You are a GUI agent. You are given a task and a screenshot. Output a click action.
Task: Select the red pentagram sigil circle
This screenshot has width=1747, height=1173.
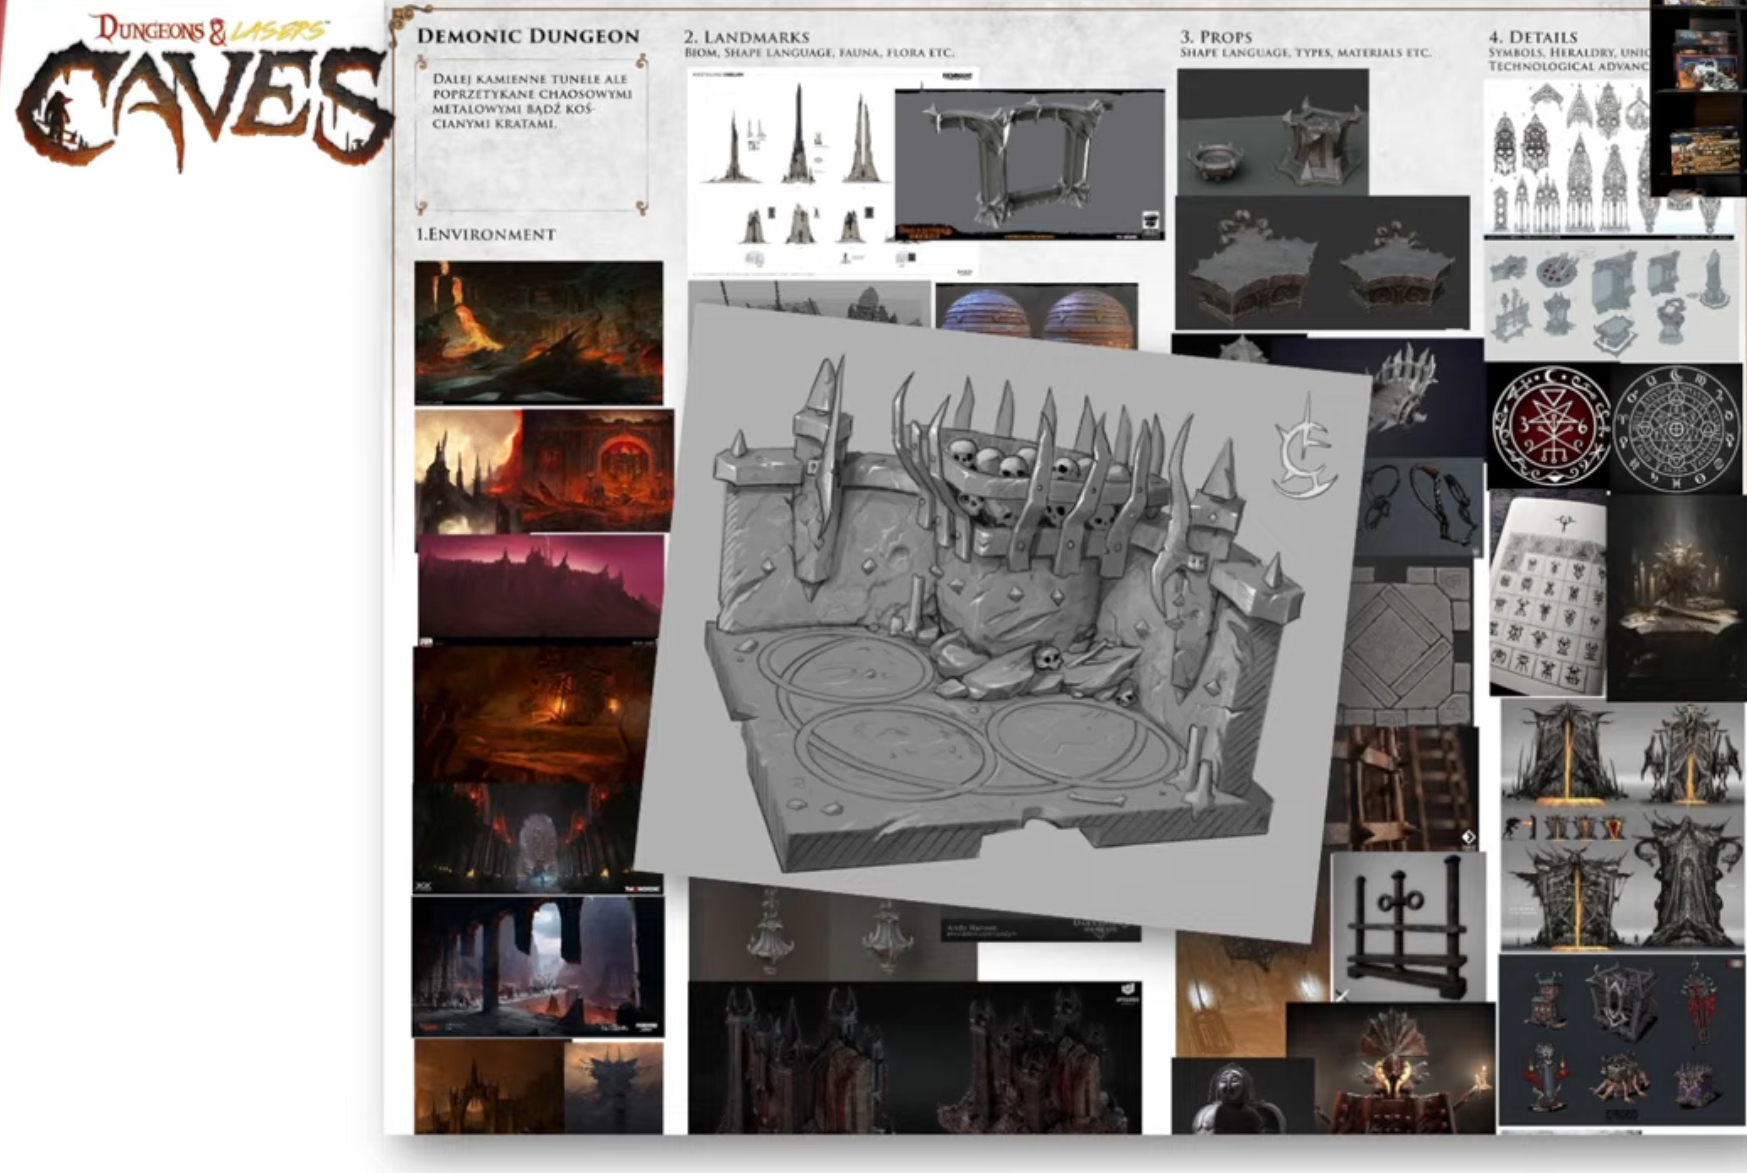pos(1549,427)
